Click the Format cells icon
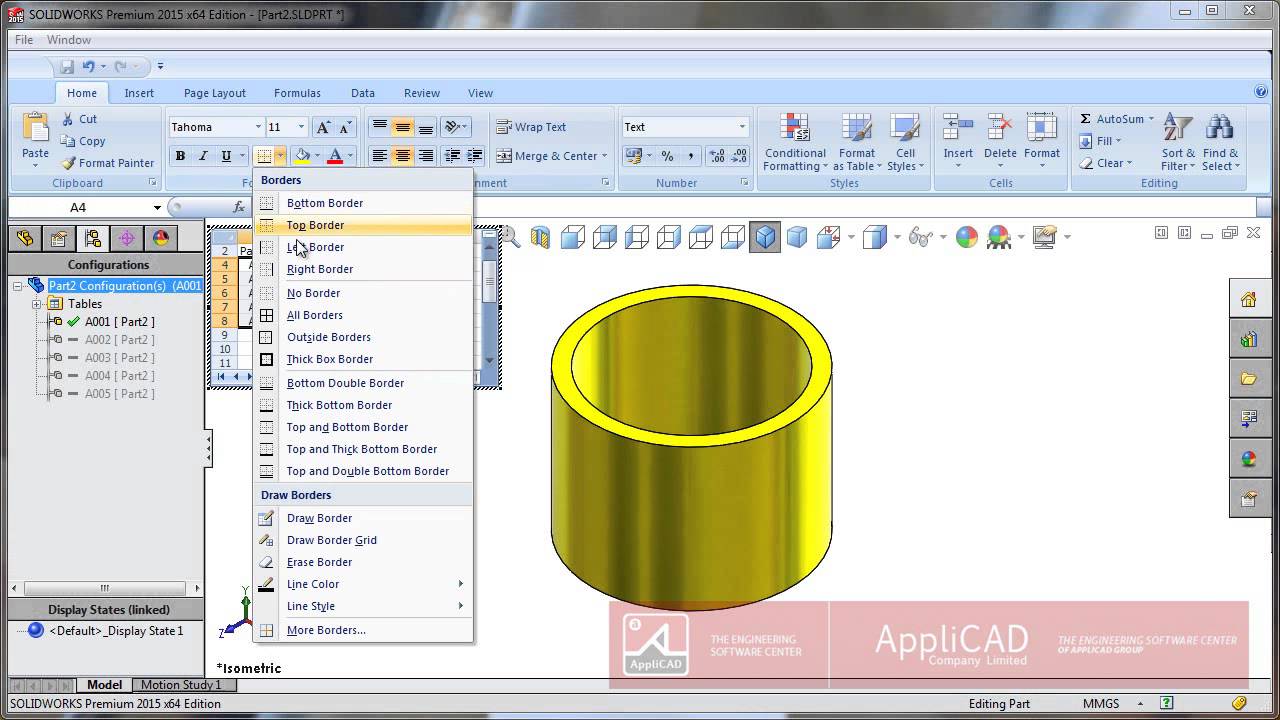Screen dimensions: 1280x720 coord(1041,127)
